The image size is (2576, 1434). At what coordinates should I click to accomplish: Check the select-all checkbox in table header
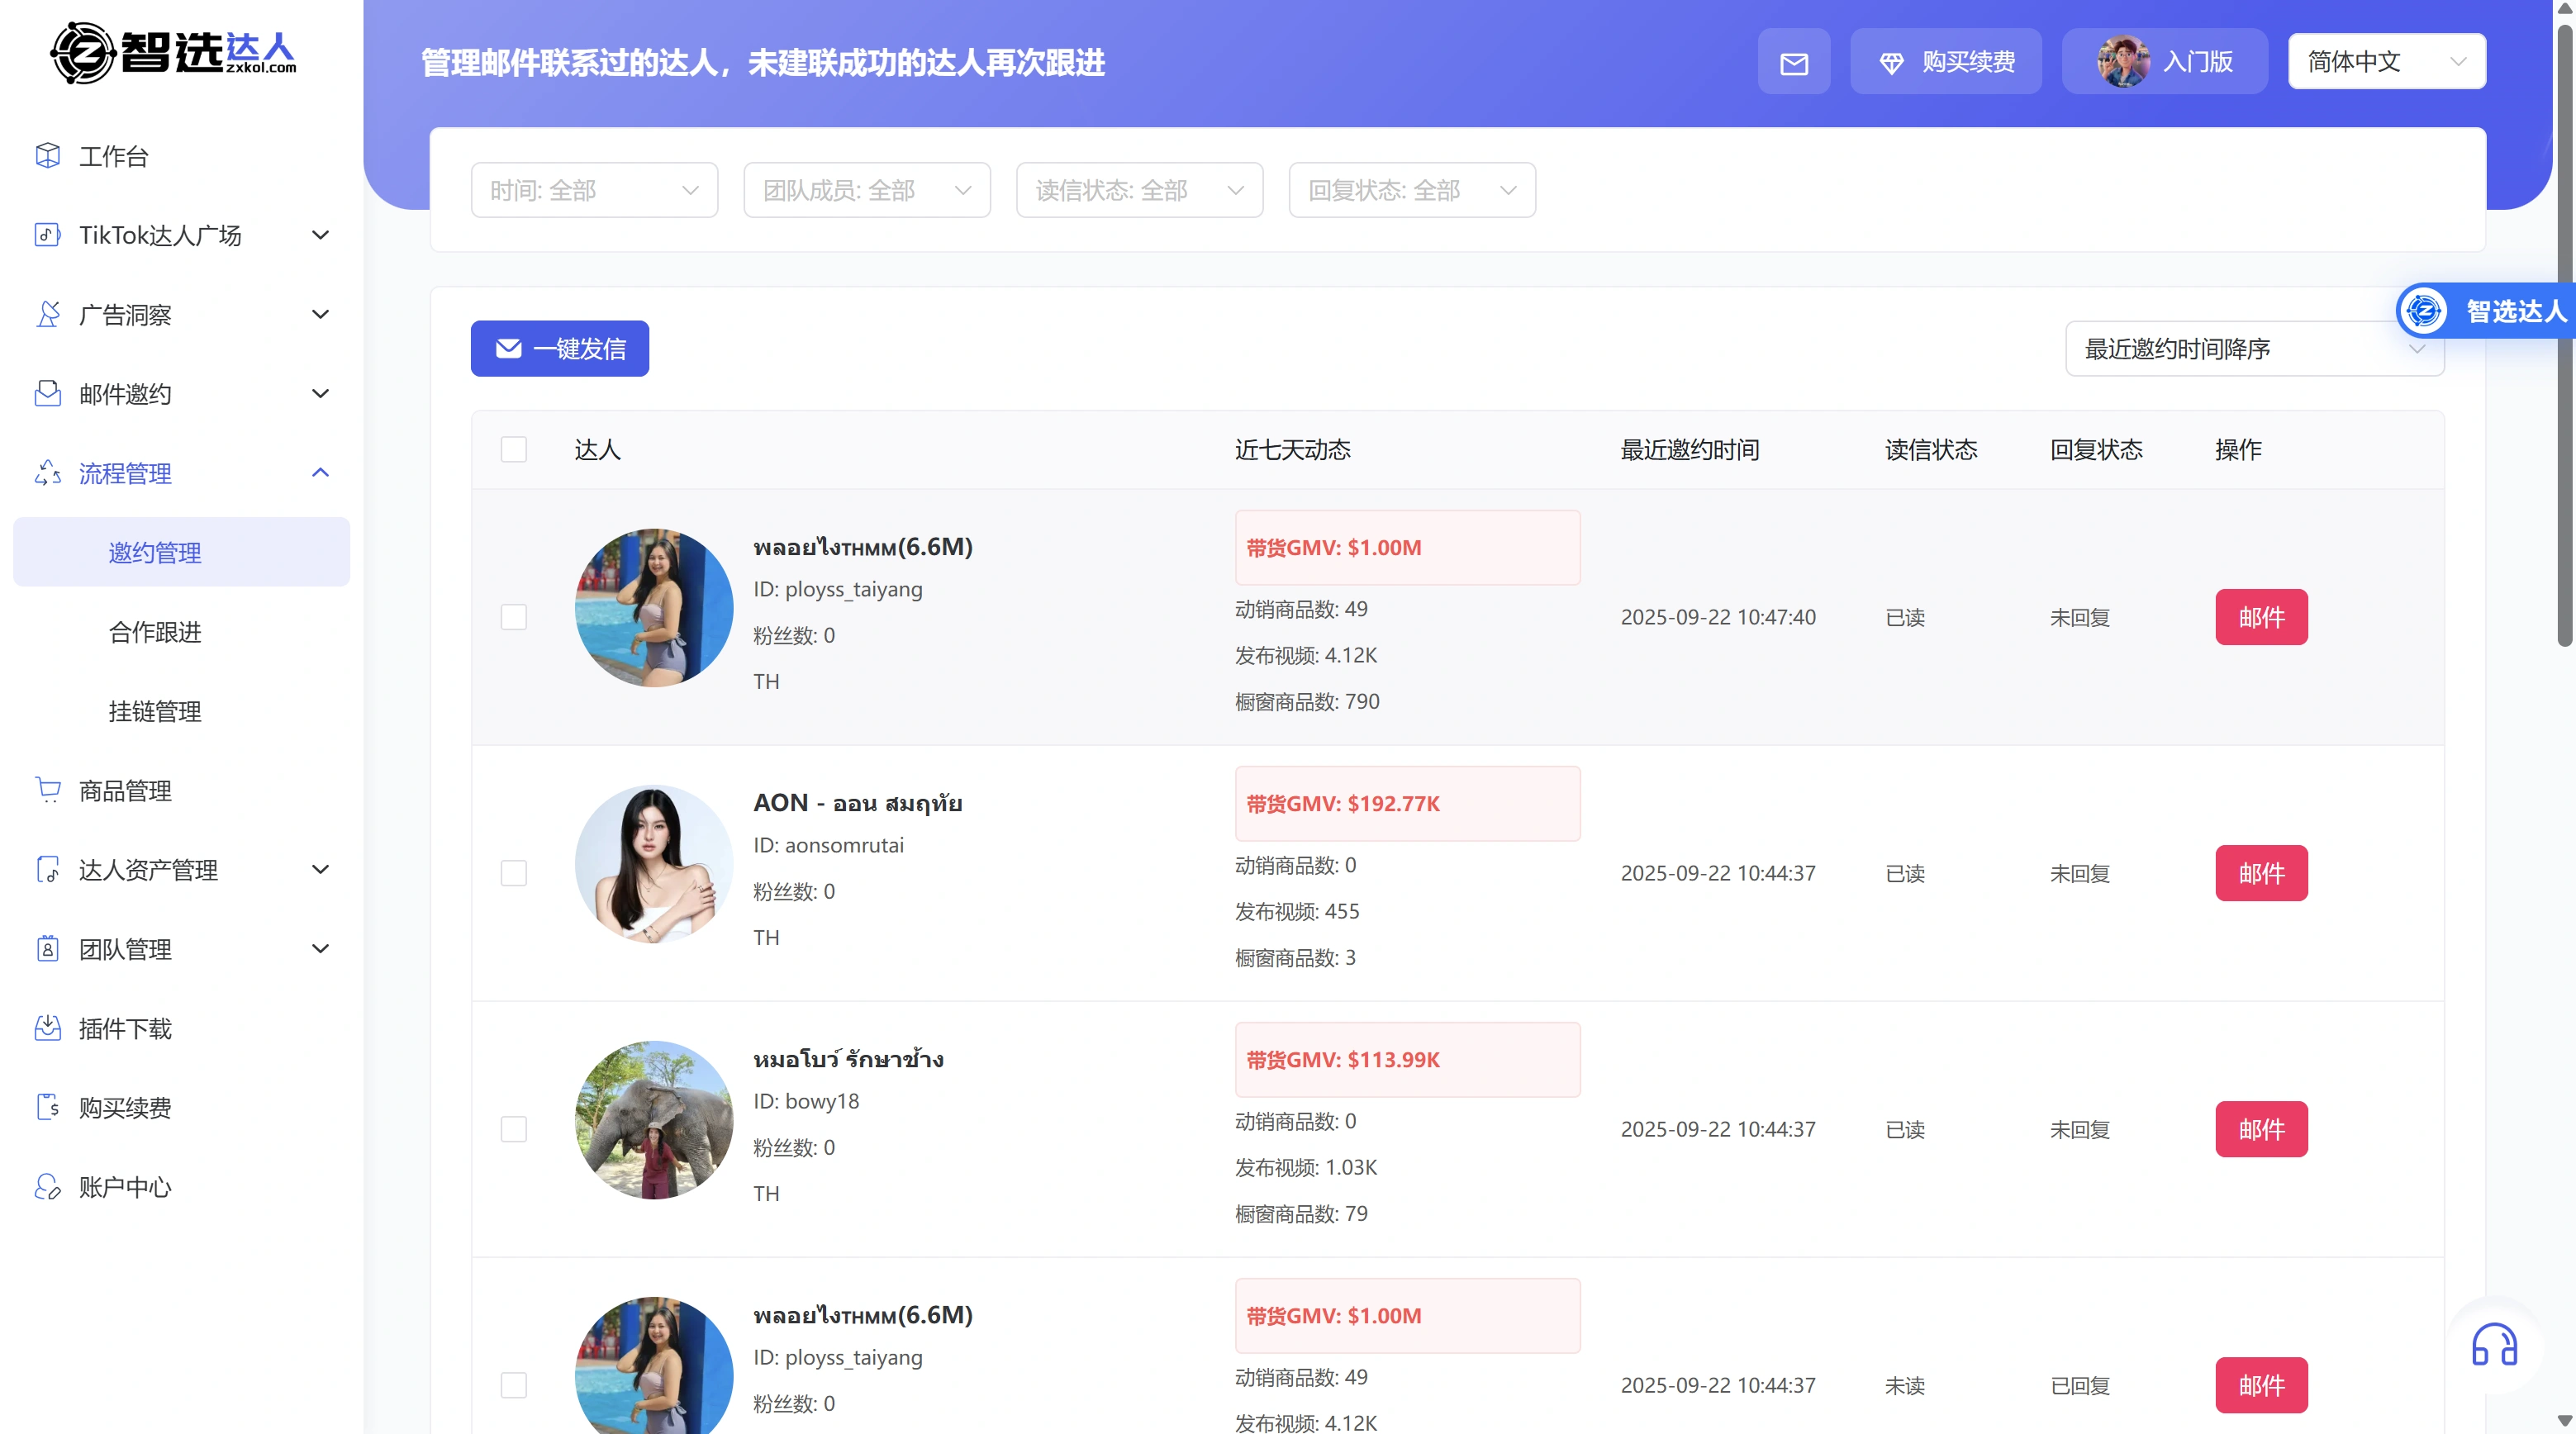(514, 450)
